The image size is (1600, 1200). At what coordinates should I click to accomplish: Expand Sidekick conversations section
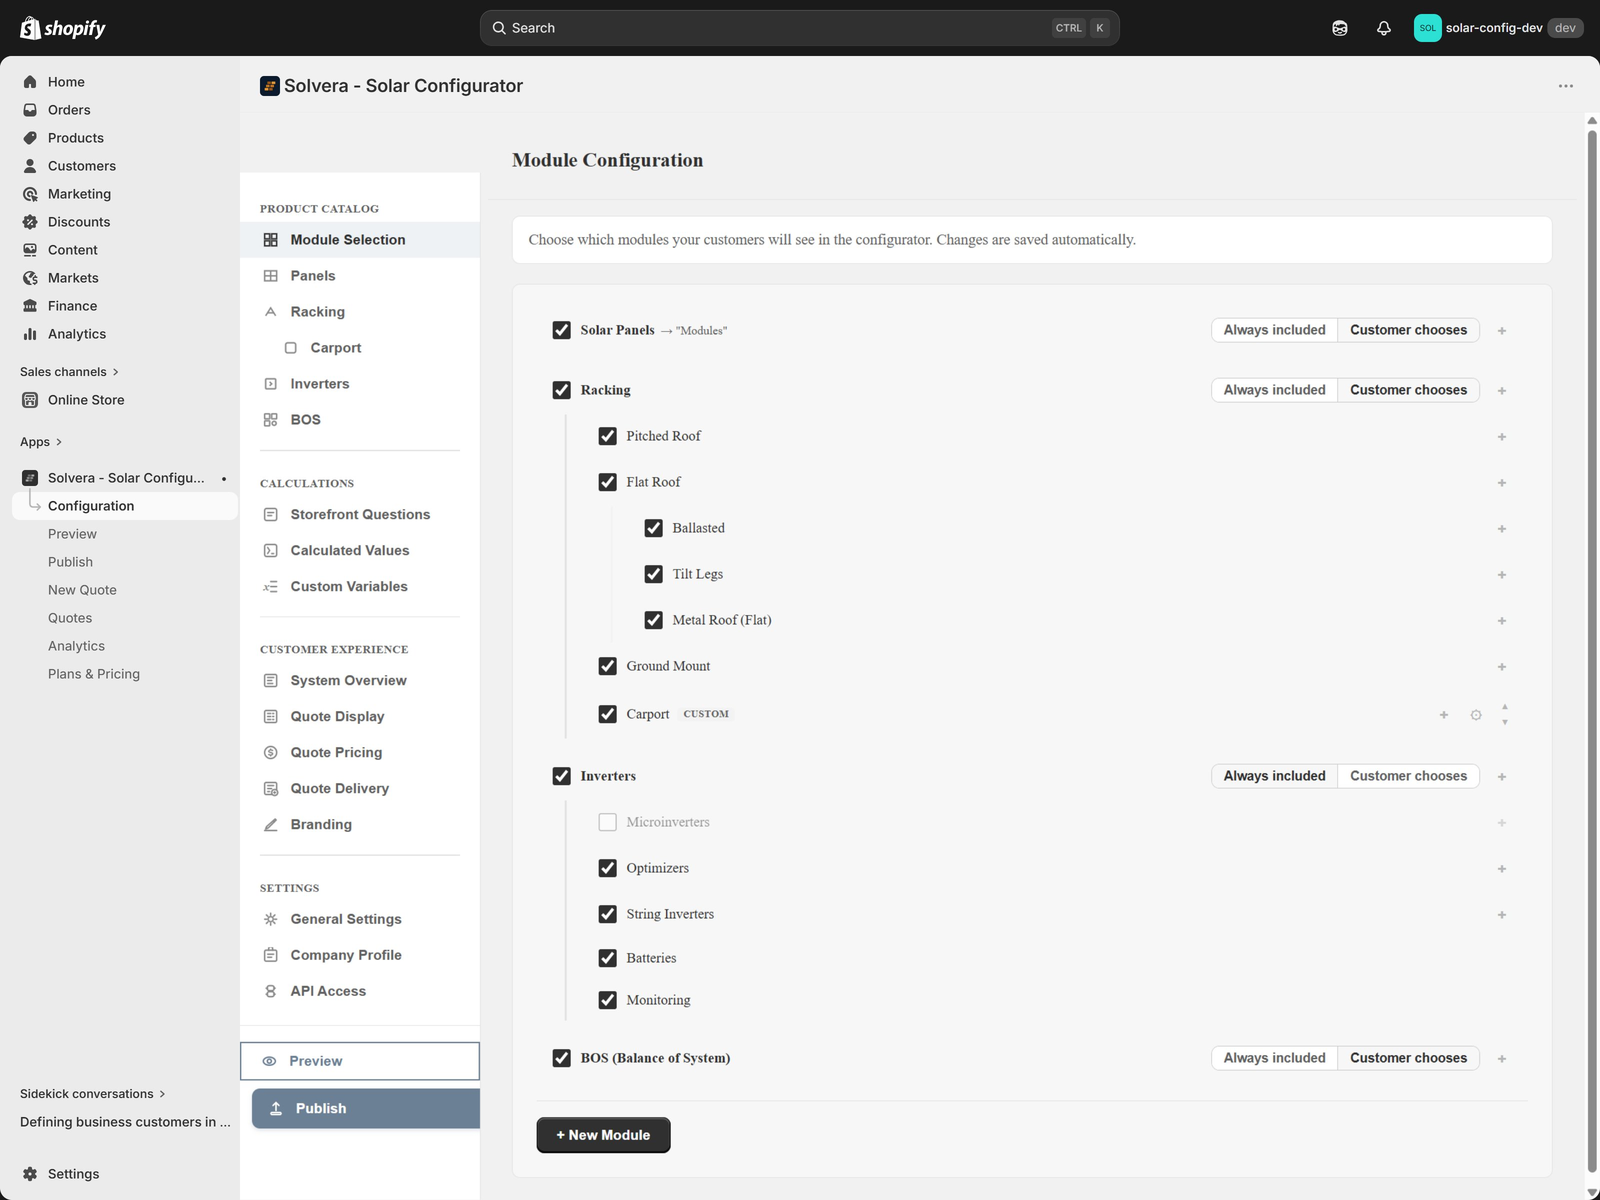click(x=93, y=1094)
